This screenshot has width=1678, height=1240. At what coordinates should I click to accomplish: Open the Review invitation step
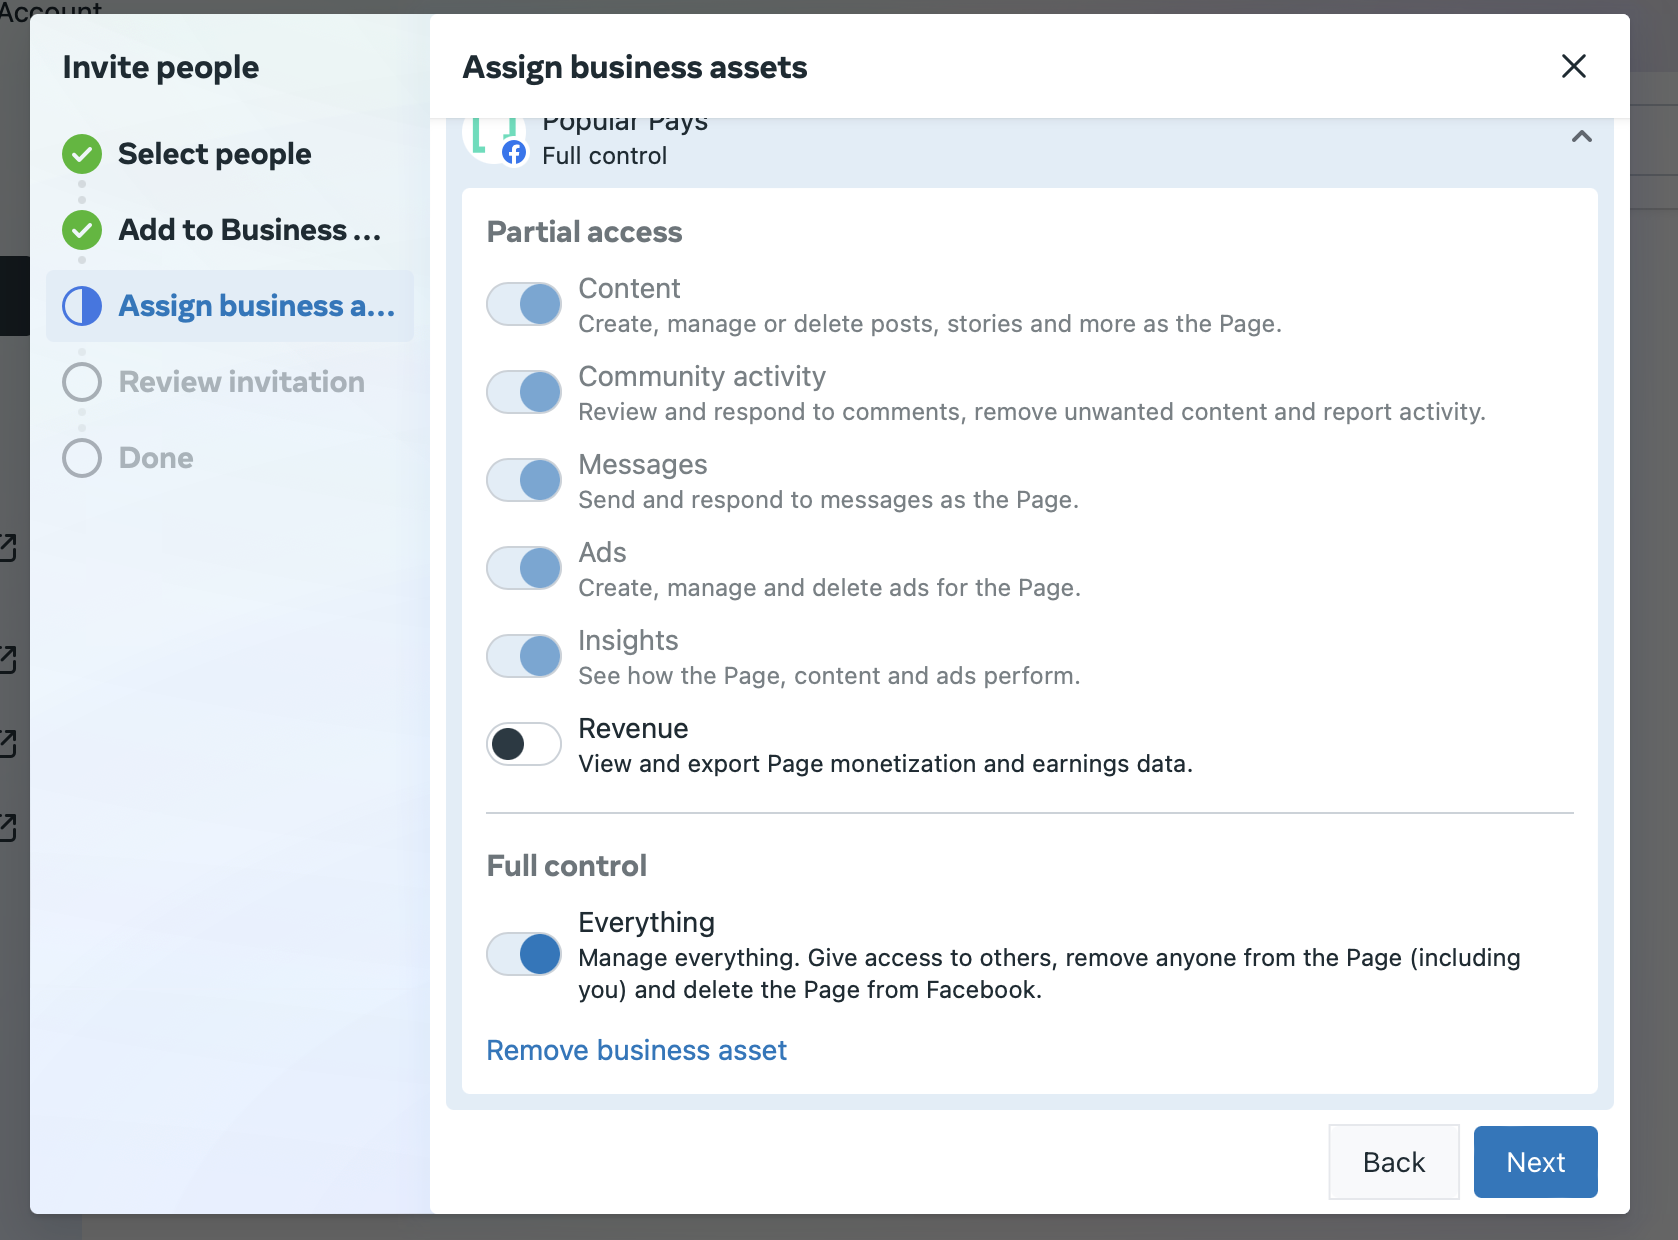[241, 382]
